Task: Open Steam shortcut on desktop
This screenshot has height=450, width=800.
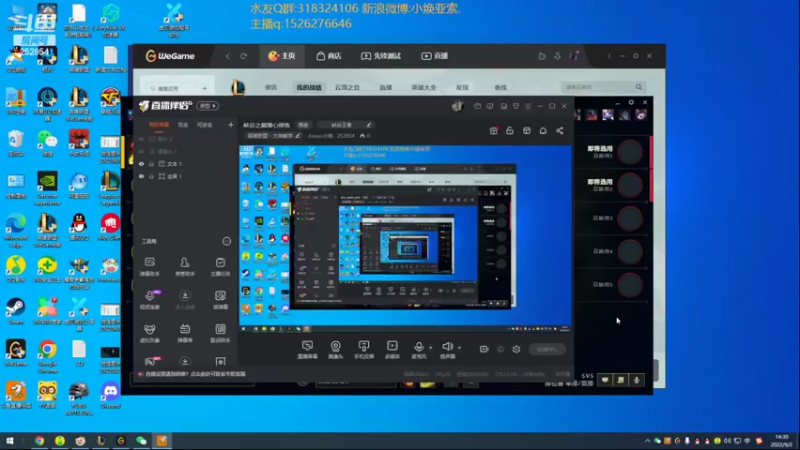Action: click(x=16, y=311)
